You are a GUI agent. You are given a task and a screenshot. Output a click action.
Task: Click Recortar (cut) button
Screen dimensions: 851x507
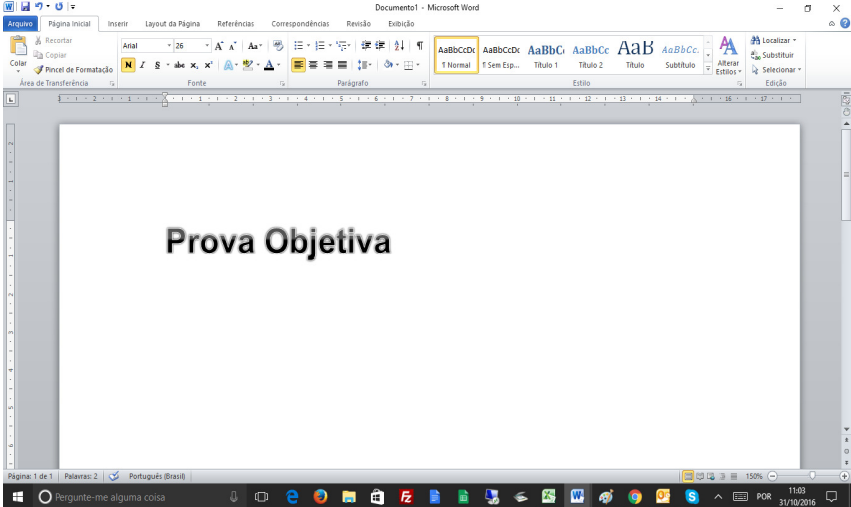53,40
